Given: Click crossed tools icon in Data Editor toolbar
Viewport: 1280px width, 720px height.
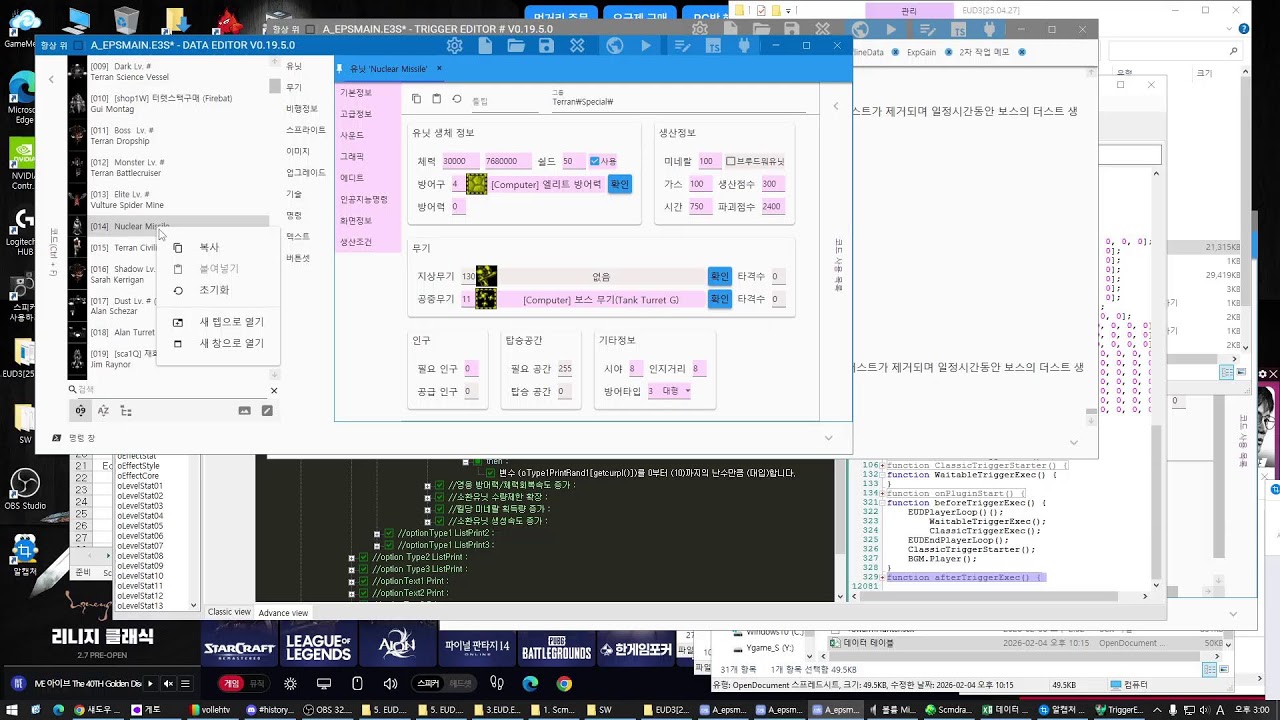Looking at the screenshot, I should [577, 46].
